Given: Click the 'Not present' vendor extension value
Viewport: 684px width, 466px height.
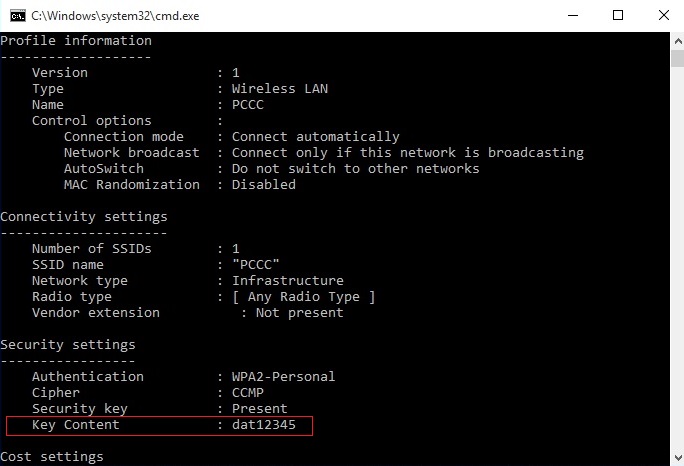Looking at the screenshot, I should pyautogui.click(x=300, y=313).
